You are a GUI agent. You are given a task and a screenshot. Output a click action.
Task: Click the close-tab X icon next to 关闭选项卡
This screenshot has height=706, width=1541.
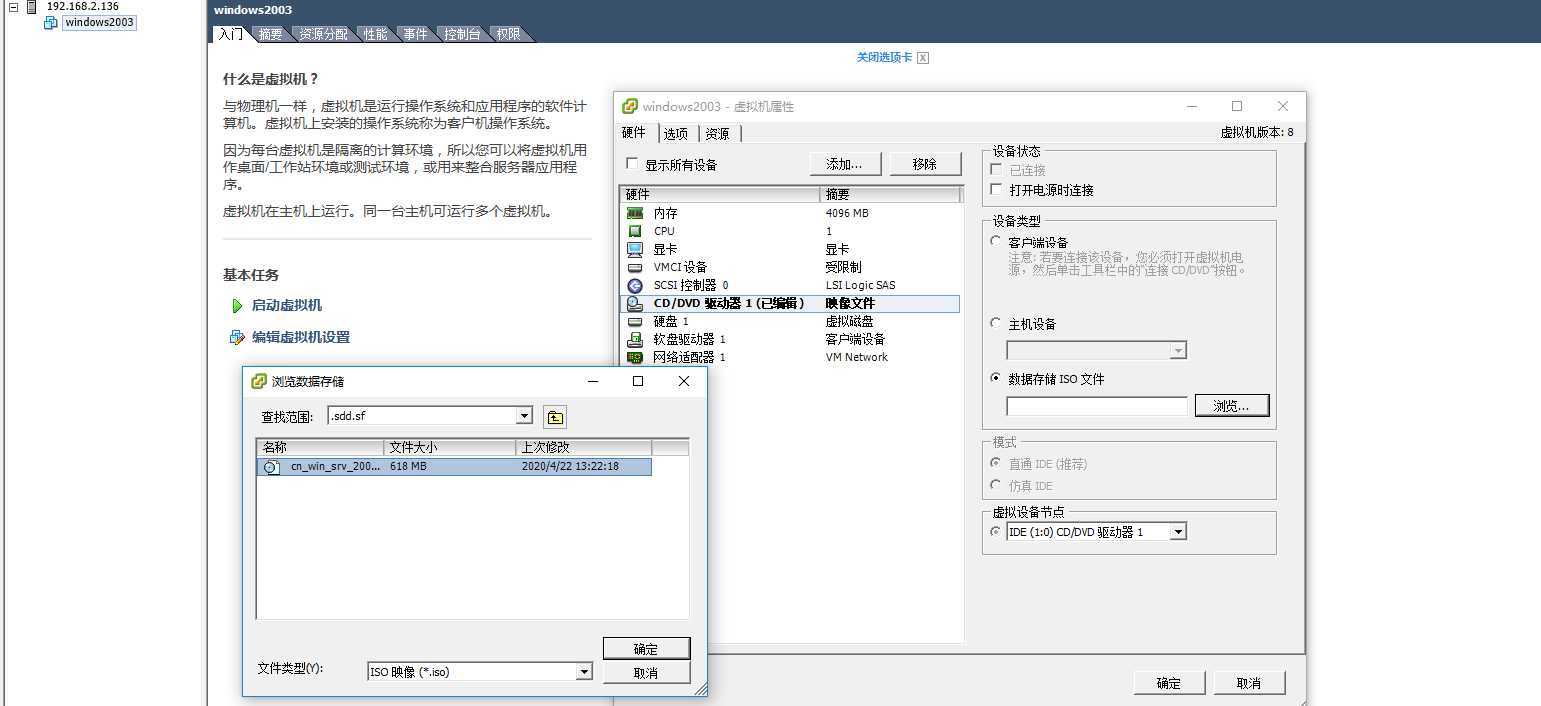922,58
